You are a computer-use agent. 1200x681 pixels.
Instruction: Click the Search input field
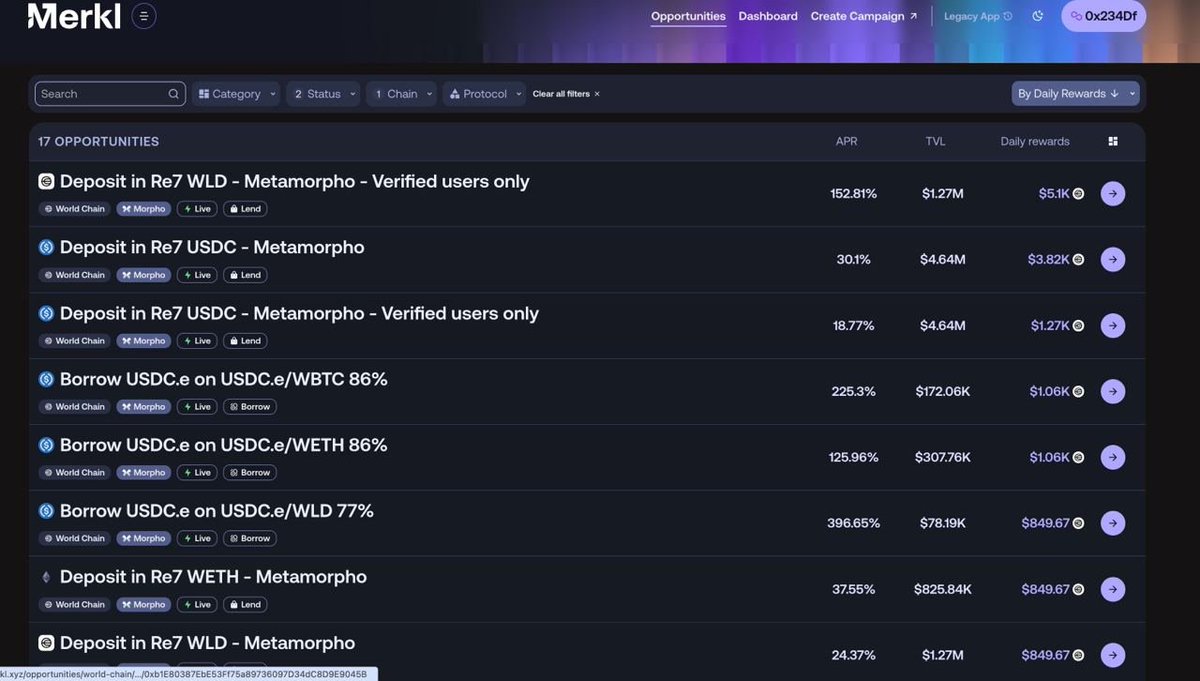(x=110, y=94)
